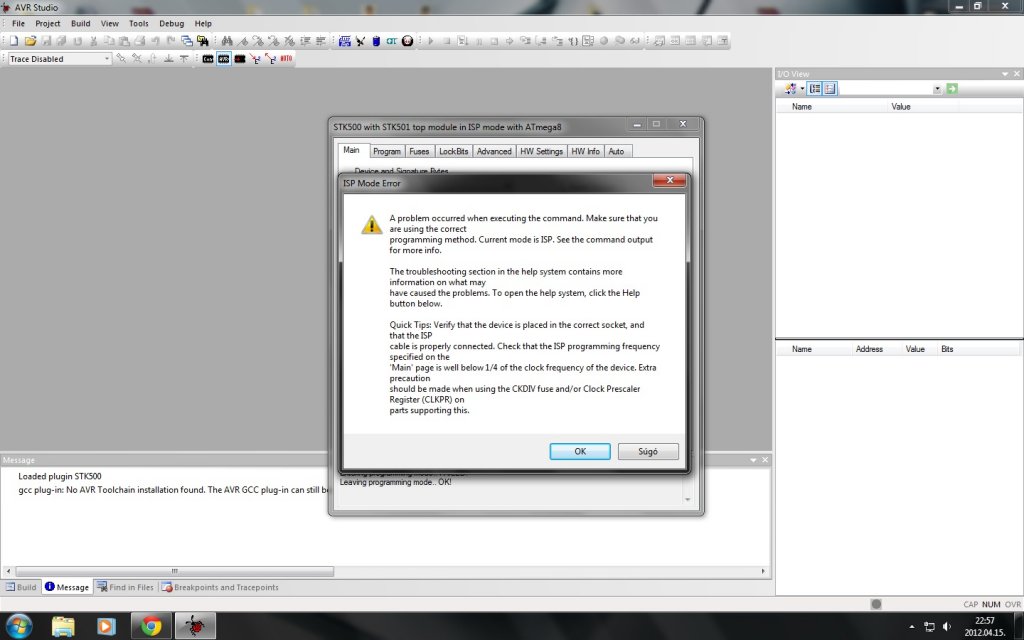Click 'Loaded plugin STK500' message line

coord(59,476)
